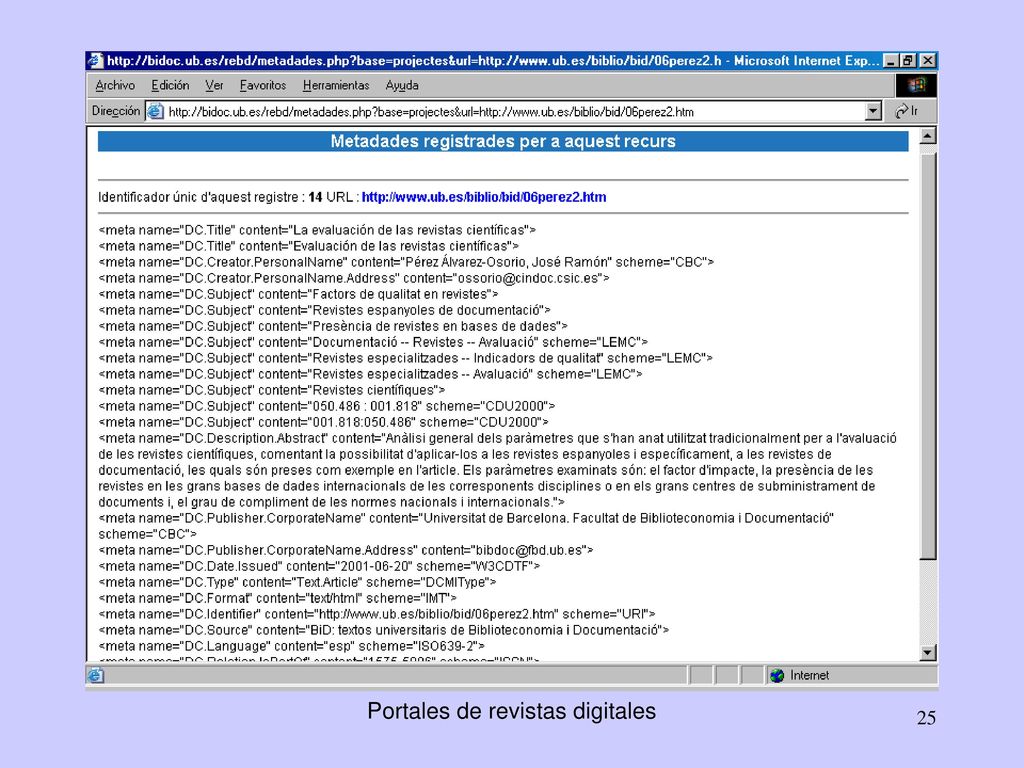
Task: Click the DC.Publisher.CorporateName Universitat de Barcelona line
Action: click(466, 526)
